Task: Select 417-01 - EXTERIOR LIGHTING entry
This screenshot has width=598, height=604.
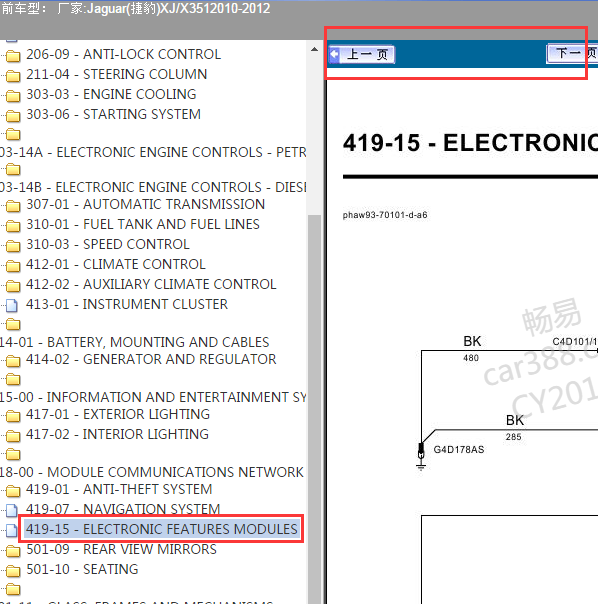Action: [118, 414]
